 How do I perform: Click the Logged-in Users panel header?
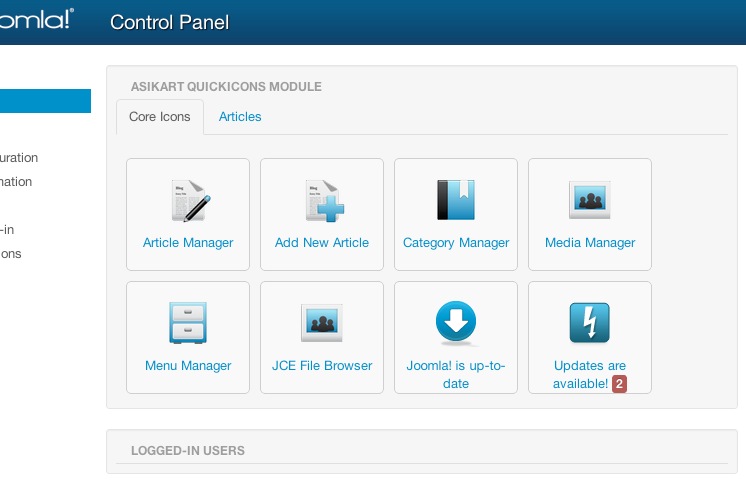[188, 451]
